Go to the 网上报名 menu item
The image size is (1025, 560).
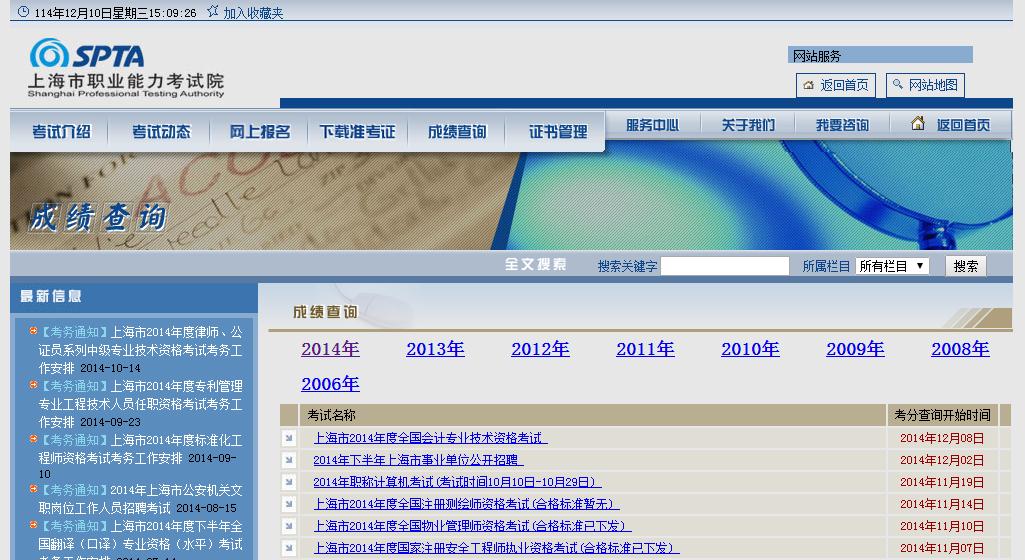tap(259, 132)
